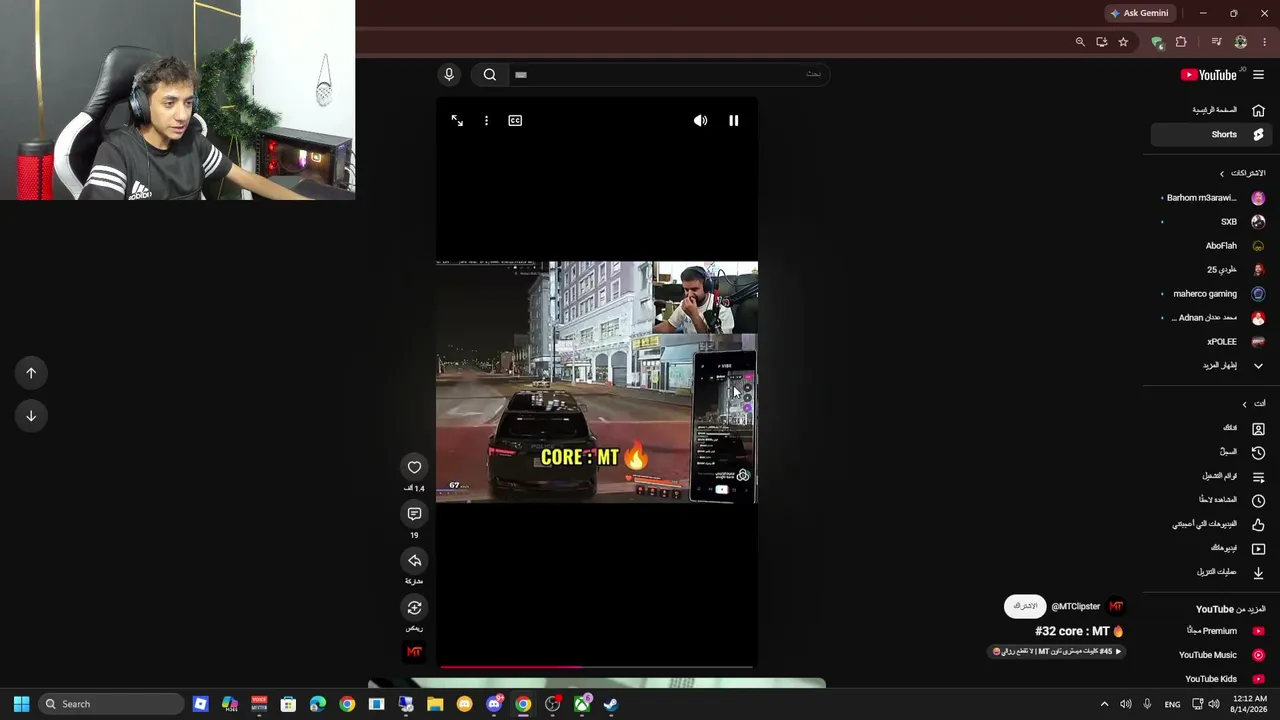Open the SXB channel subscription

(1213, 222)
